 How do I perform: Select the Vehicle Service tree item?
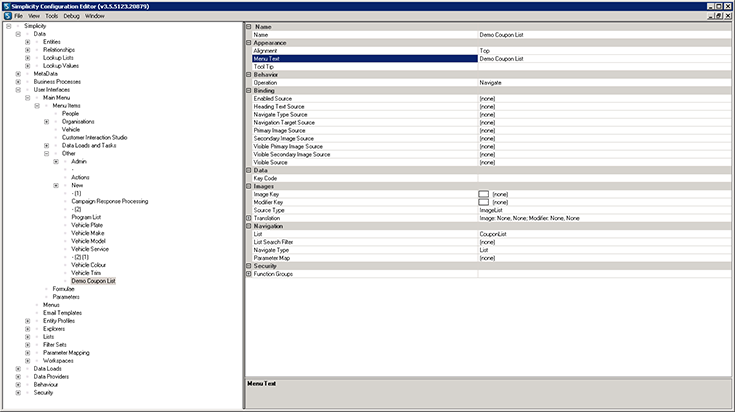90,249
